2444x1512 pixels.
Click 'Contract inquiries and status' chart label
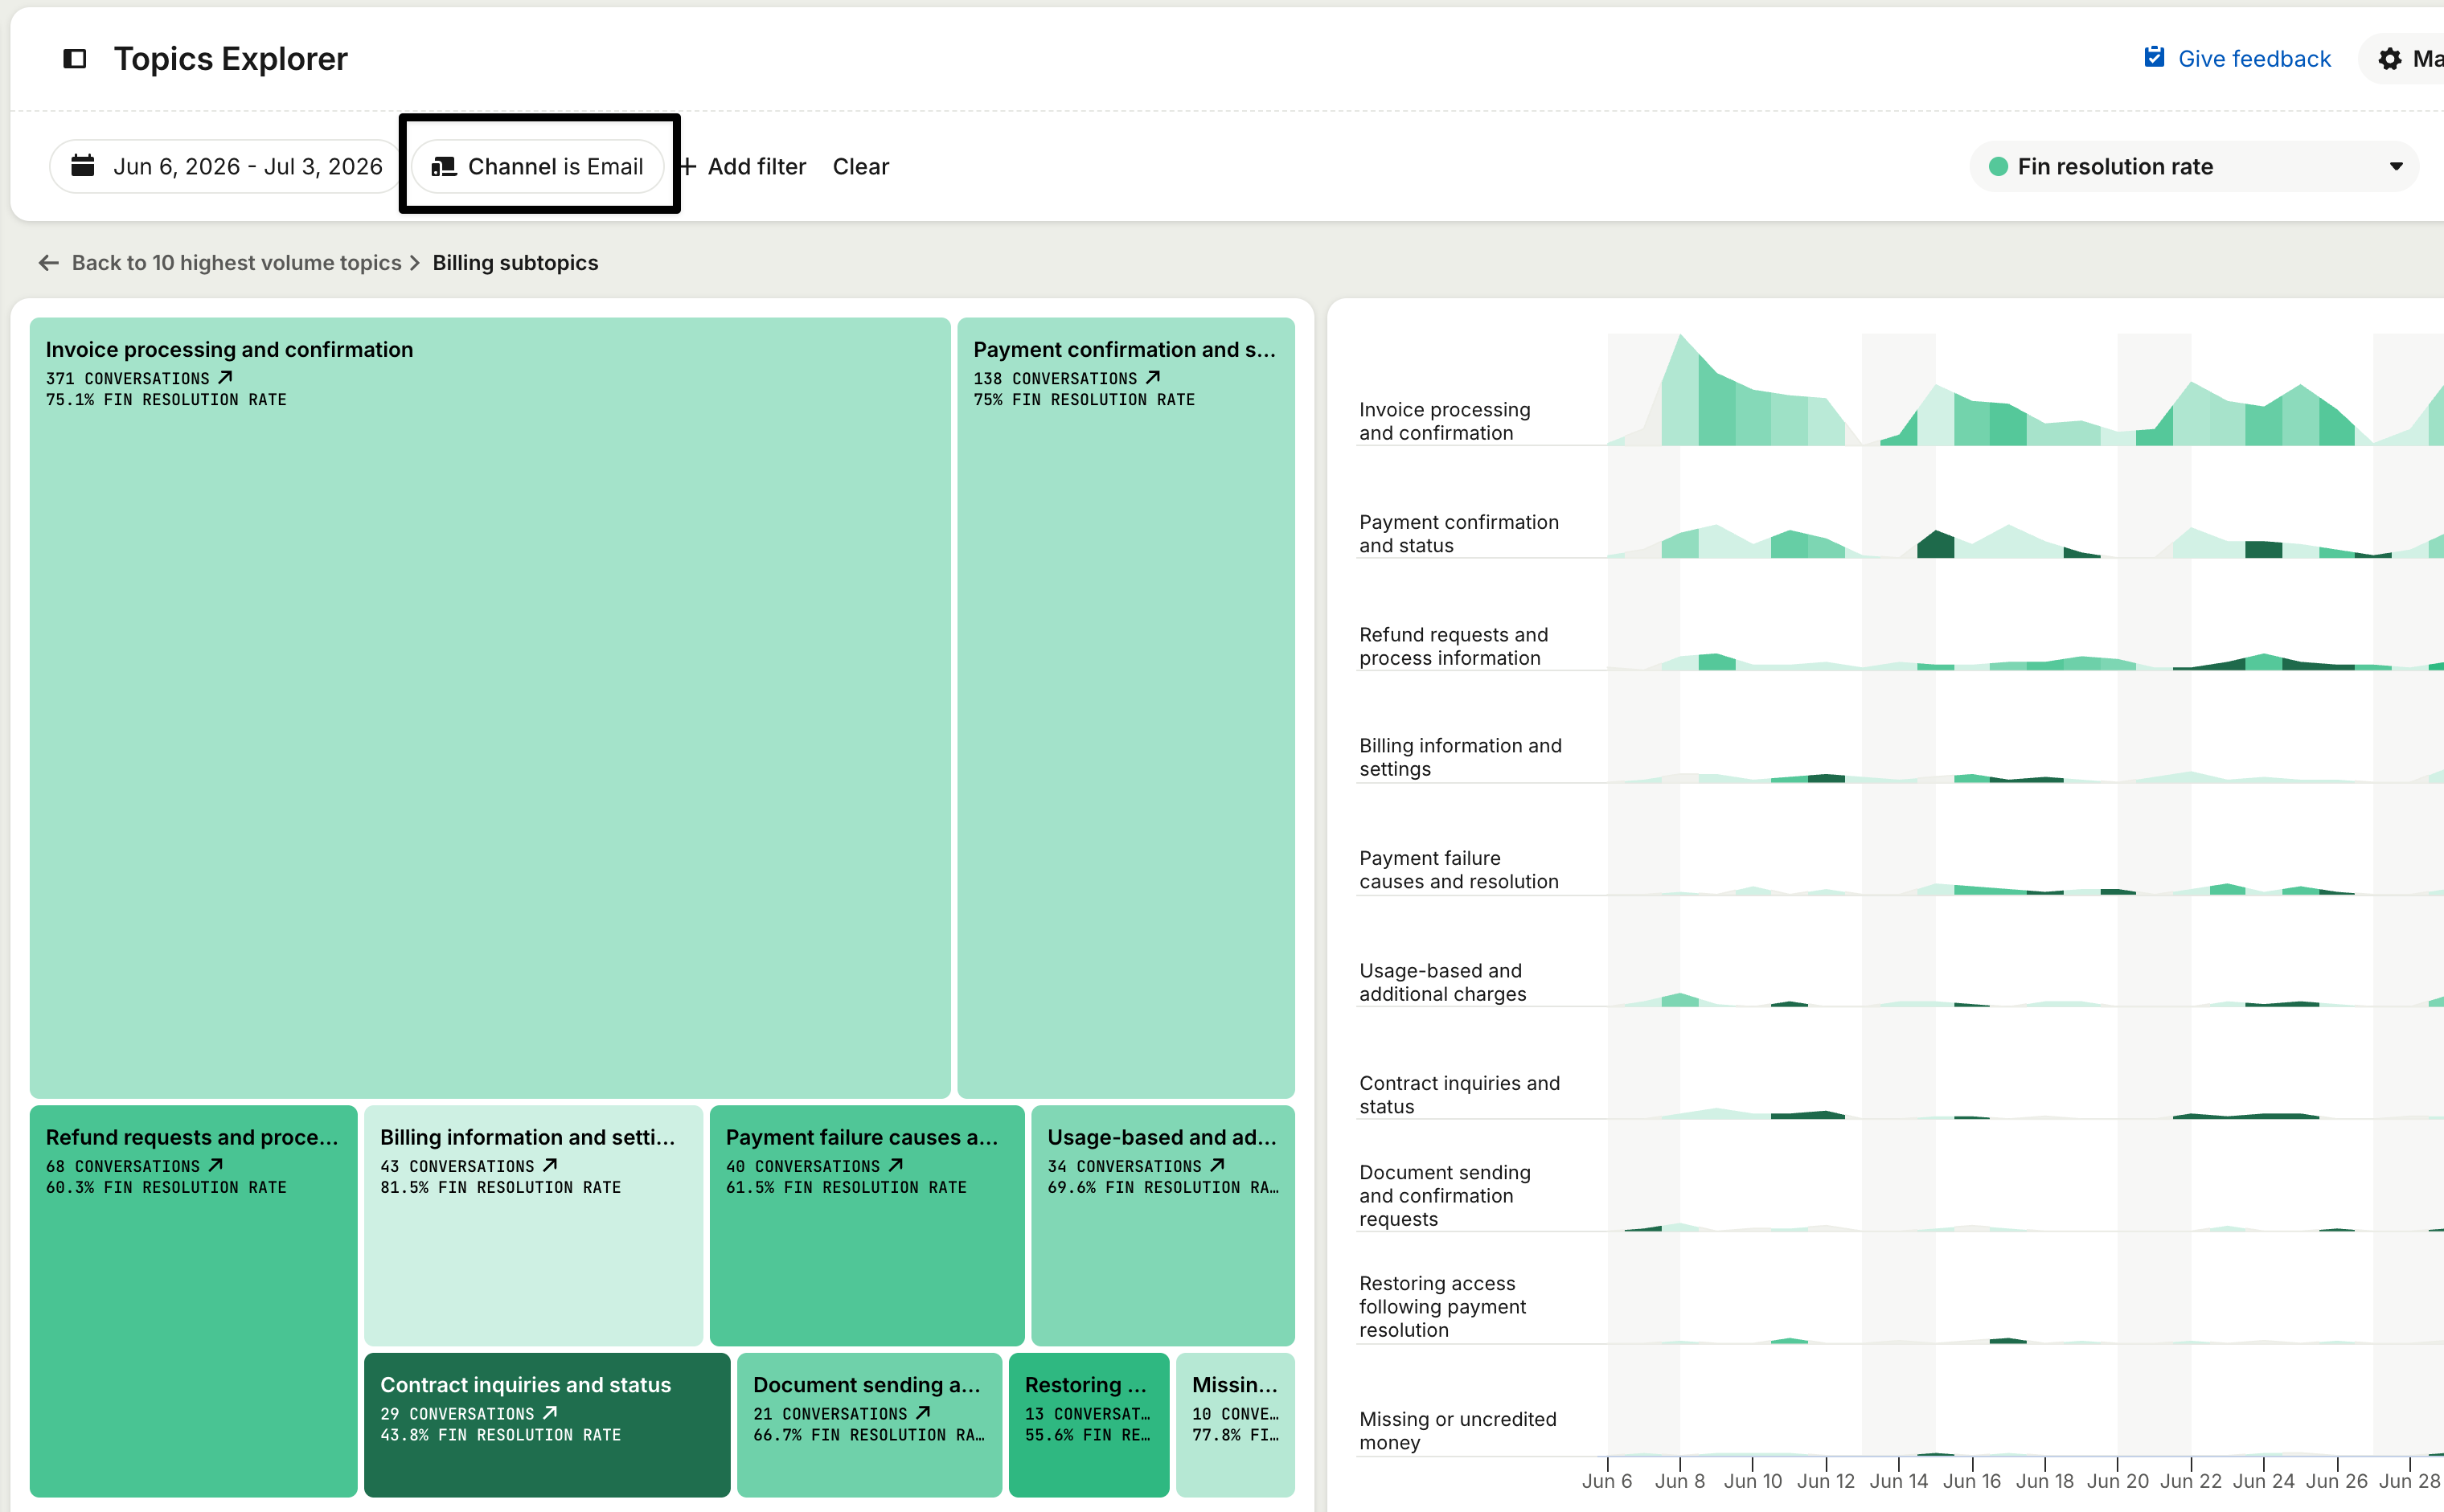click(1459, 1095)
